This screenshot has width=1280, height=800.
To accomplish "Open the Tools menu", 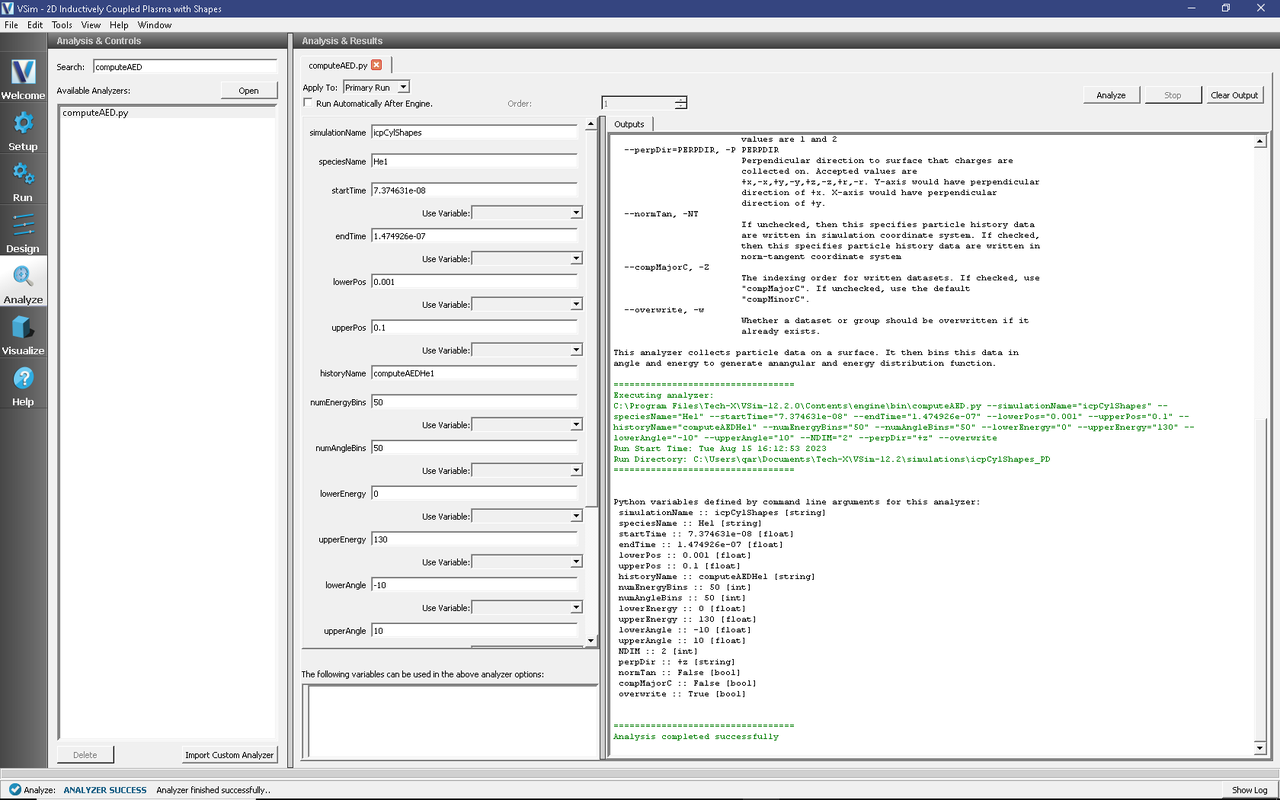I will (x=62, y=24).
